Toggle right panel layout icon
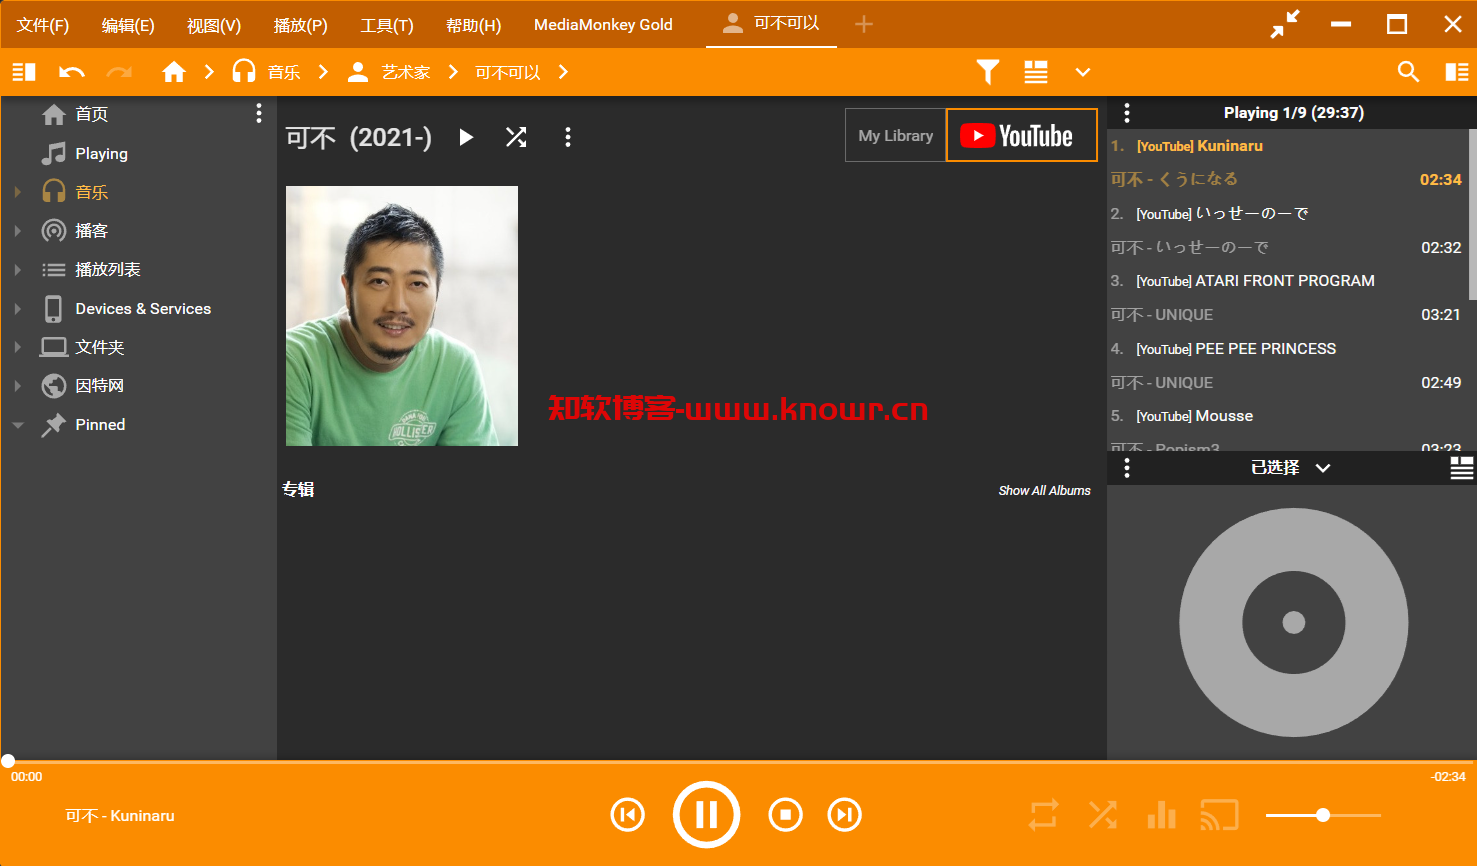Screen dimensions: 1477x866 tap(1457, 72)
